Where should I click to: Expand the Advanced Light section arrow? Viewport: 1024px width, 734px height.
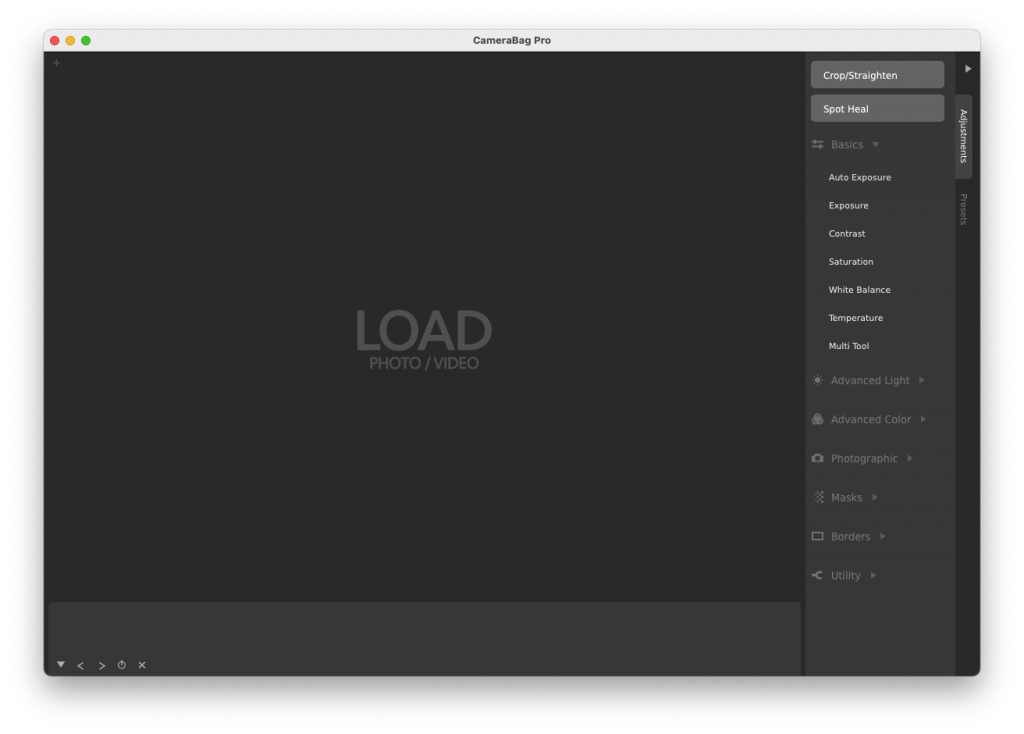[x=921, y=380]
